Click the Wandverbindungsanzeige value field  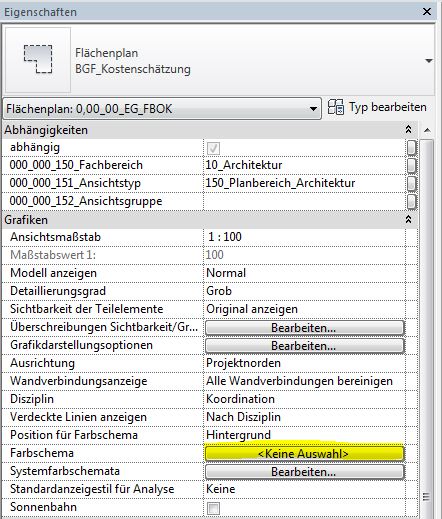[304, 381]
